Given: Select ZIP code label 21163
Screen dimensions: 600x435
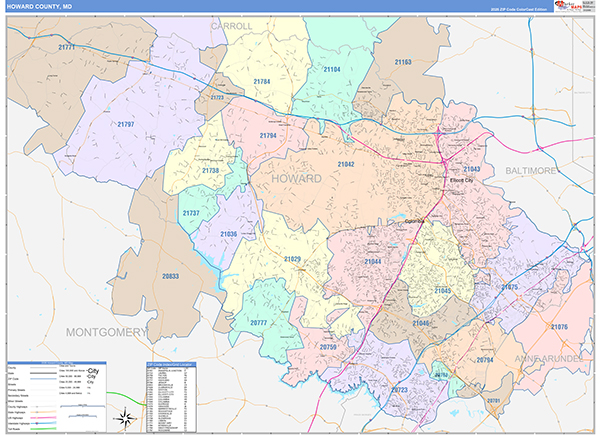Looking at the screenshot, I should tap(403, 62).
